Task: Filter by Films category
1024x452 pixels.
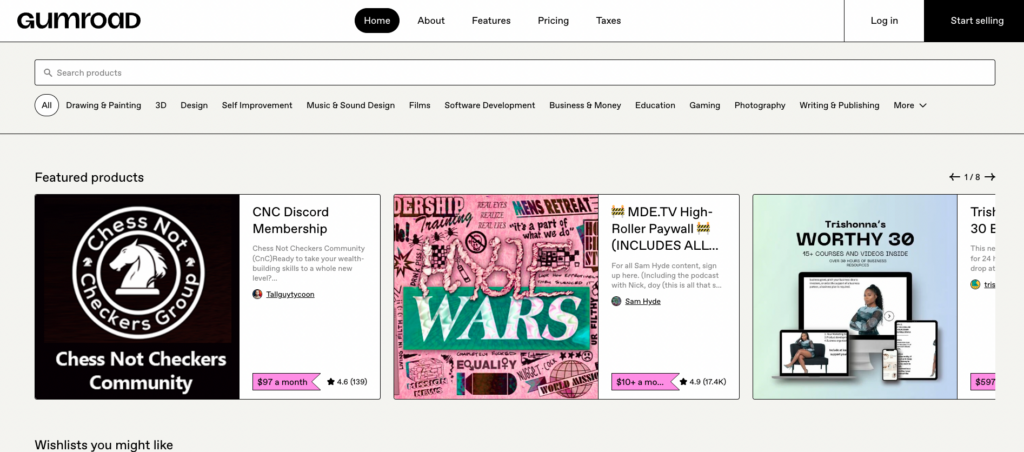Action: [x=419, y=105]
